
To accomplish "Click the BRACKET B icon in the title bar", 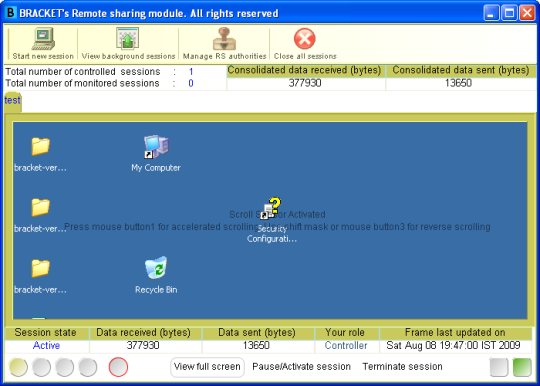I will tap(11, 13).
